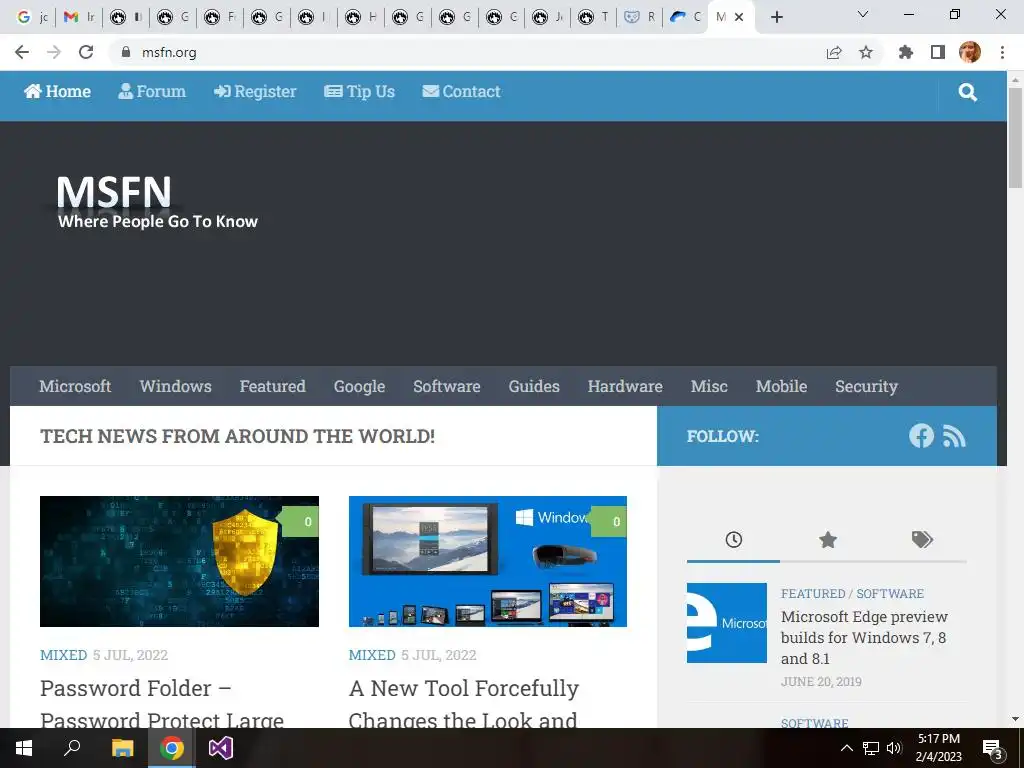Image resolution: width=1024 pixels, height=768 pixels.
Task: Open the Misc category menu
Action: [x=709, y=386]
